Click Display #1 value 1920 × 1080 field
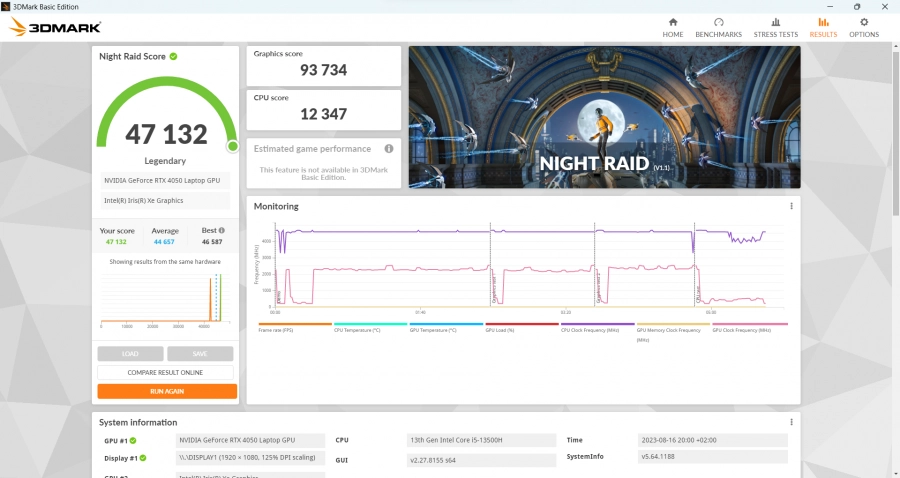This screenshot has width=900, height=478. (x=250, y=458)
